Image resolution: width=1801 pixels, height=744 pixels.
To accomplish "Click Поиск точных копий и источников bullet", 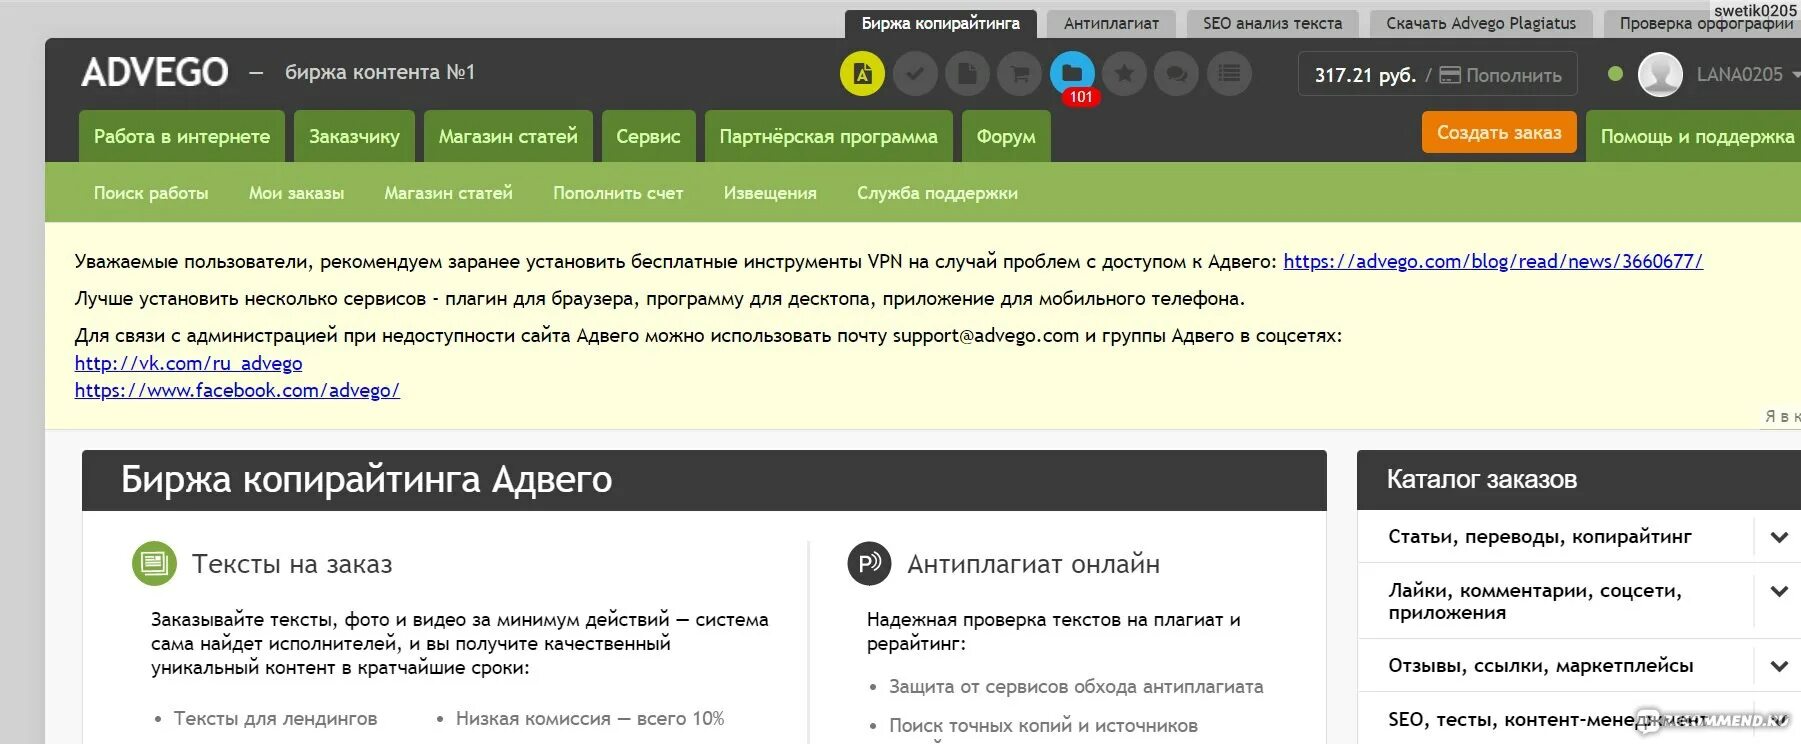I will (x=1043, y=725).
